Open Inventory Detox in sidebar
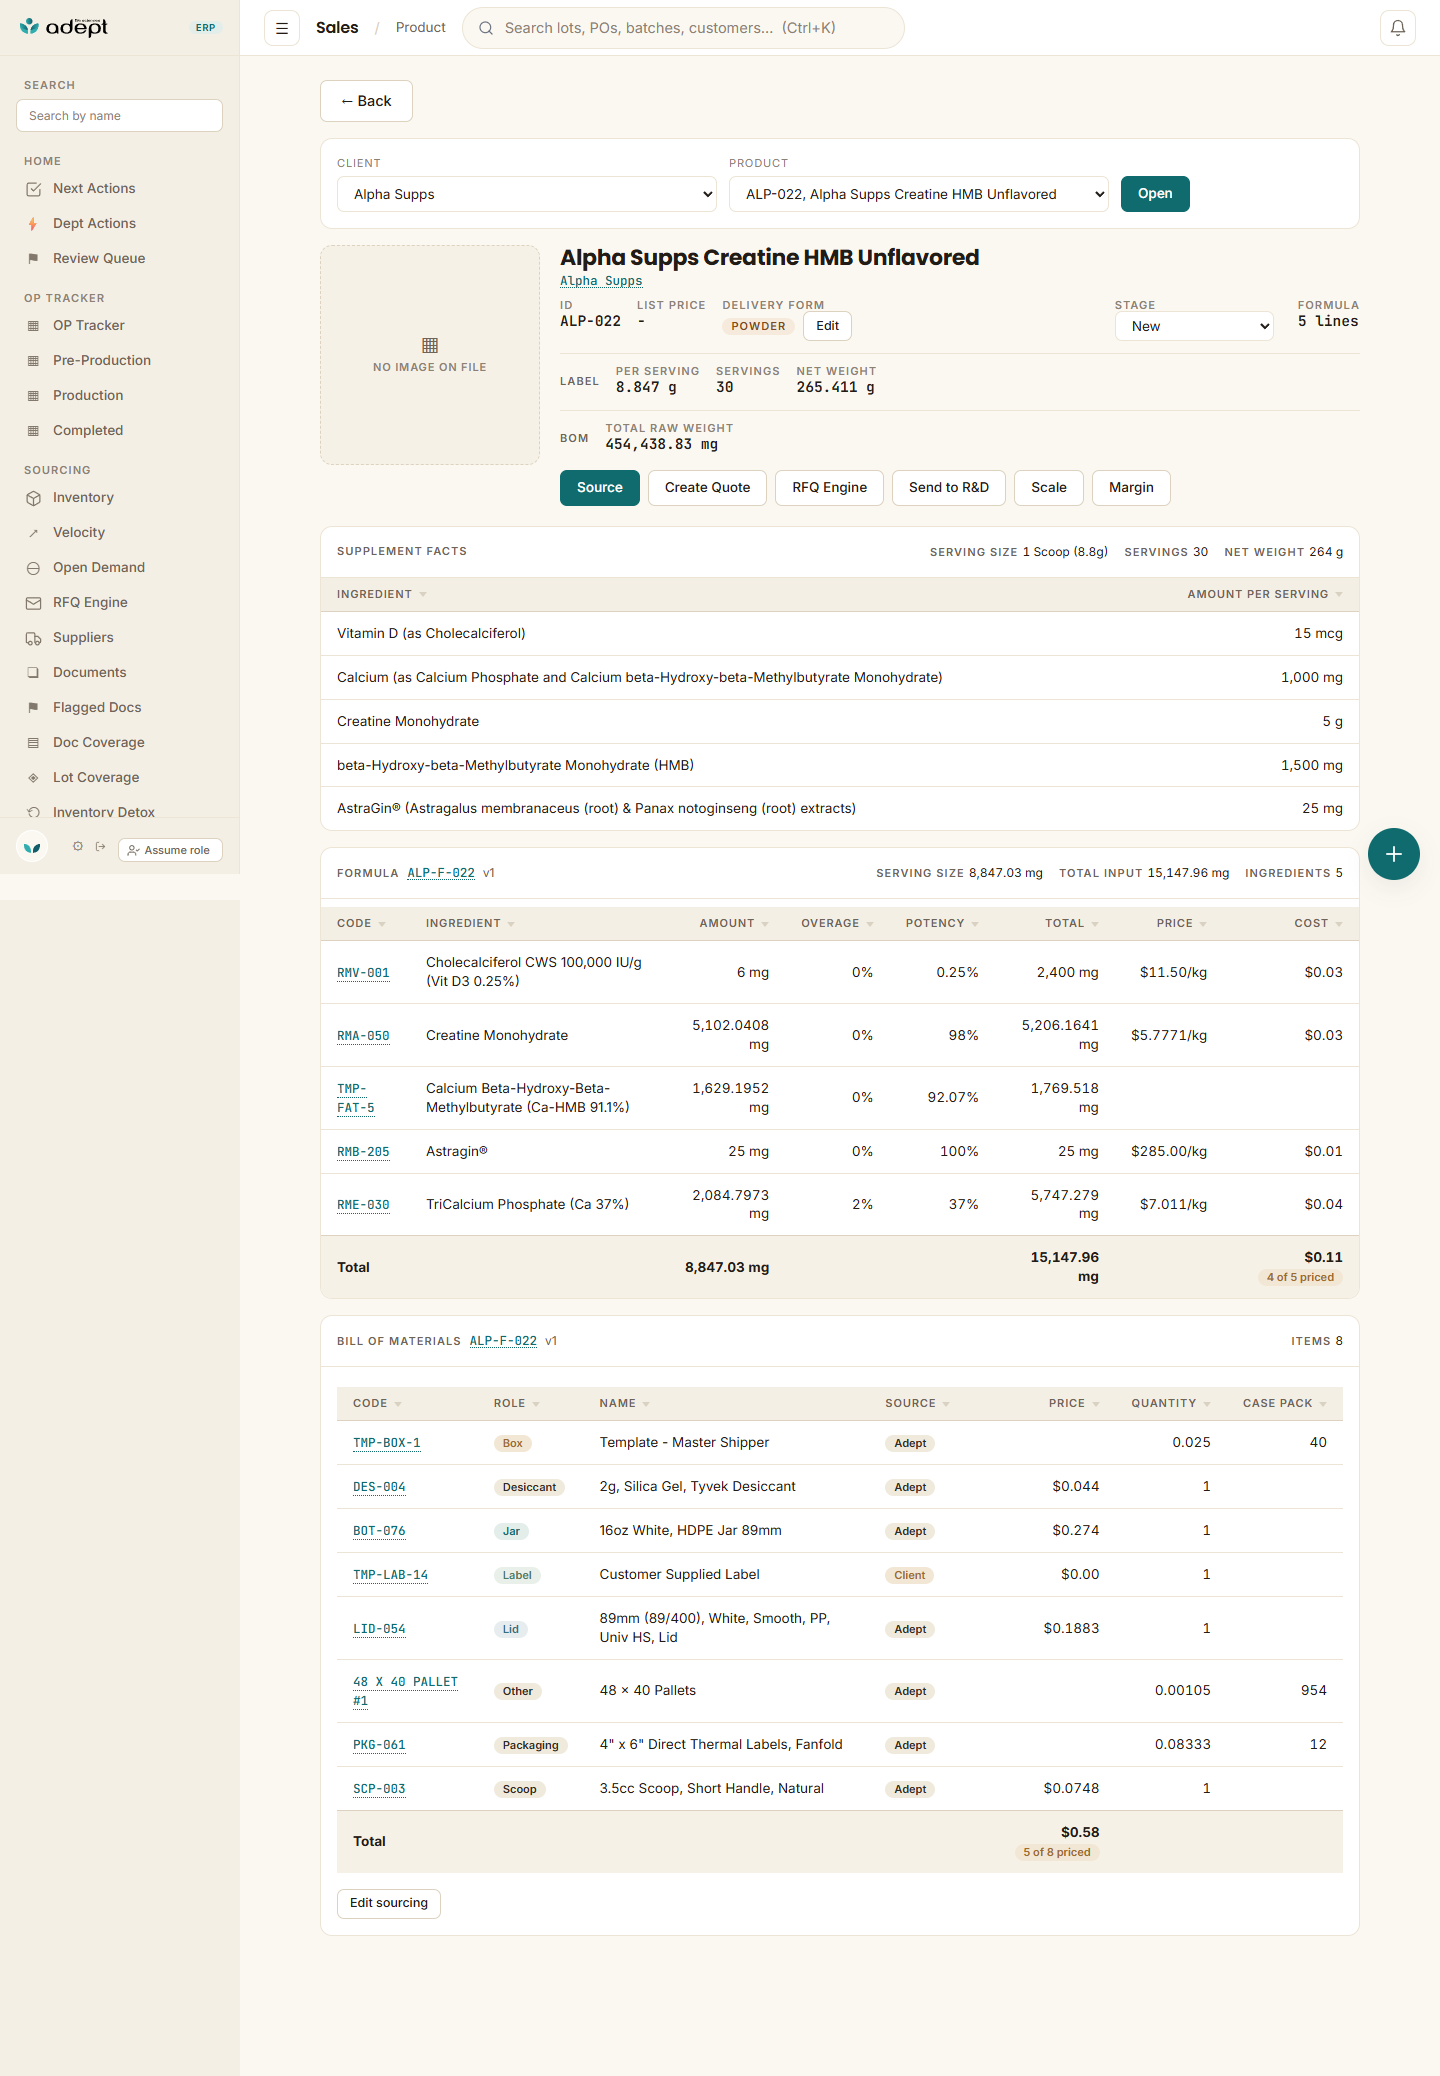This screenshot has height=2076, width=1440. 104,812
